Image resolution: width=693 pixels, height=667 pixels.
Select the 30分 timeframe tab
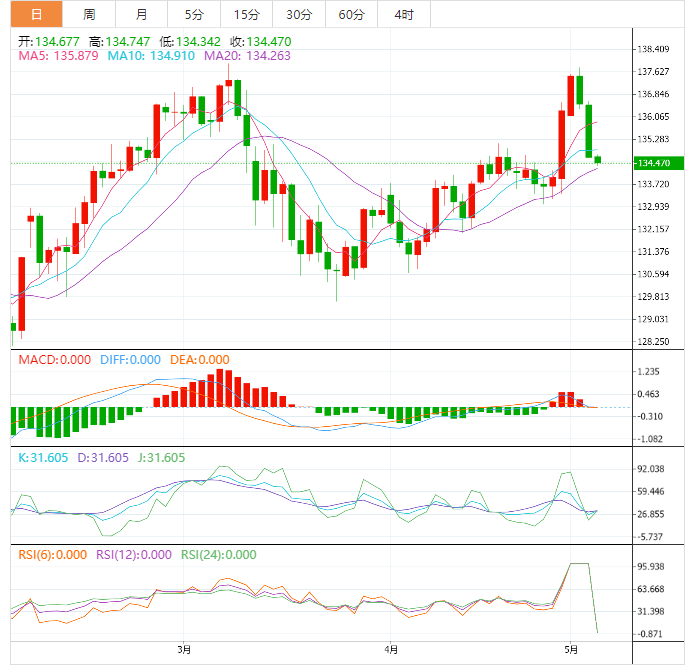(x=299, y=14)
